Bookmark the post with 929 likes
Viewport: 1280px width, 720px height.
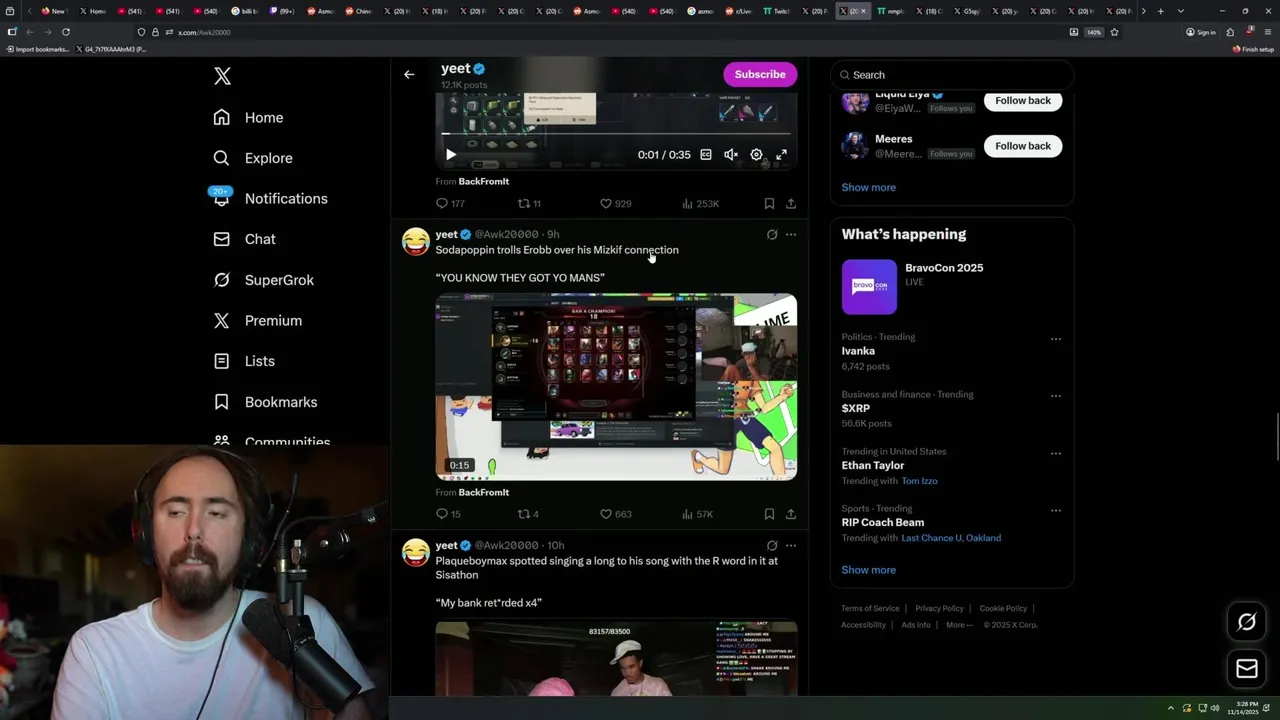pos(769,203)
